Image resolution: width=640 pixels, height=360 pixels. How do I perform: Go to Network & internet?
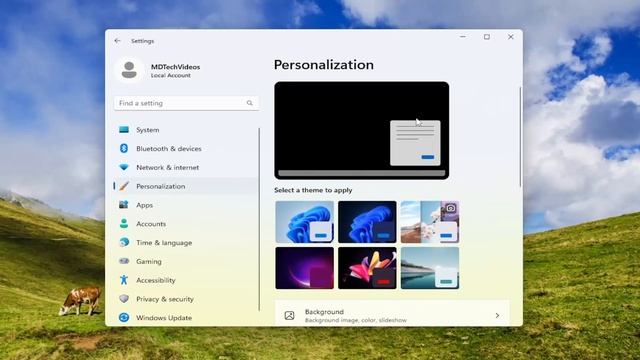pos(186,167)
